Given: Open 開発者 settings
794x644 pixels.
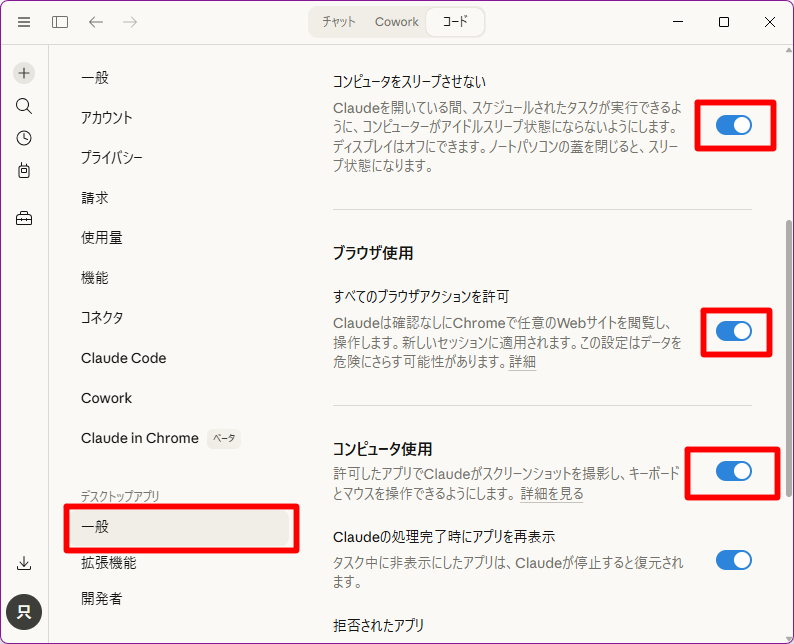Looking at the screenshot, I should coord(101,599).
